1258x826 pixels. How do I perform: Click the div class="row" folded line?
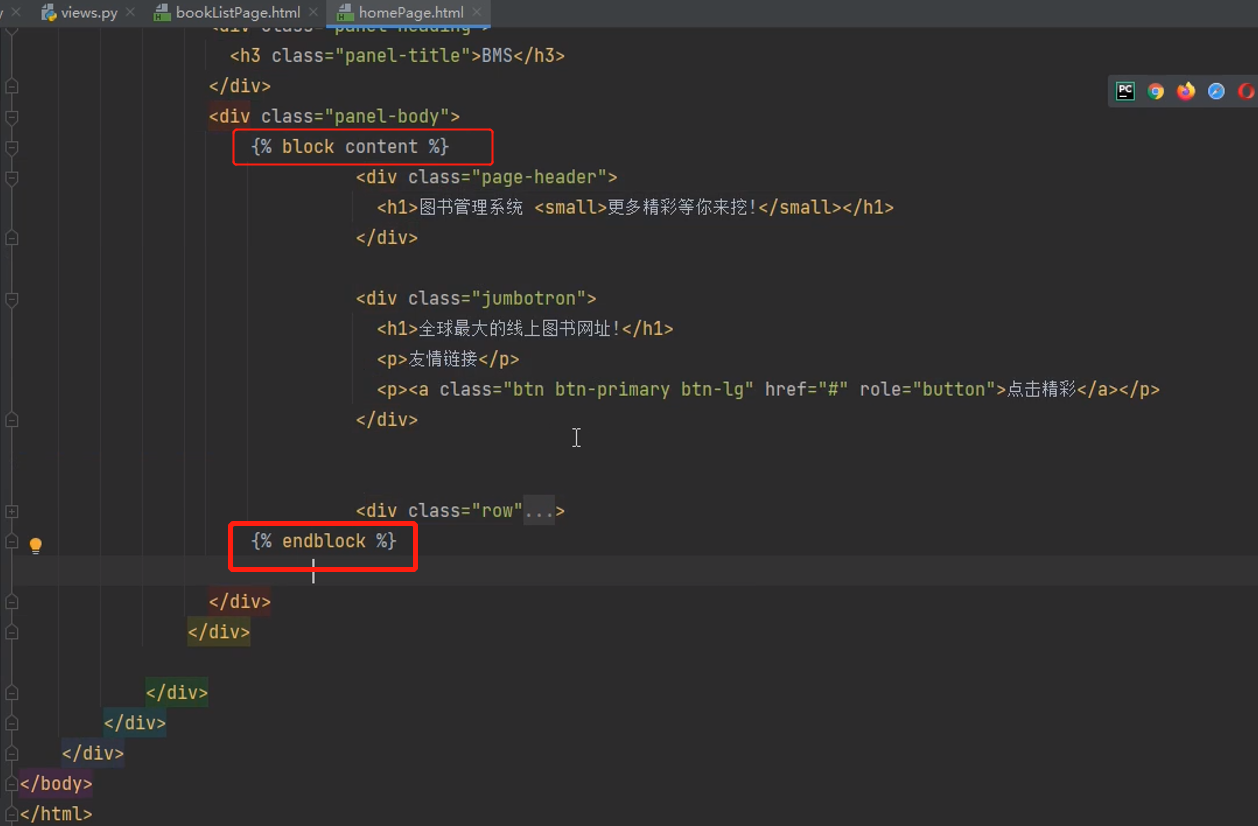coord(460,511)
